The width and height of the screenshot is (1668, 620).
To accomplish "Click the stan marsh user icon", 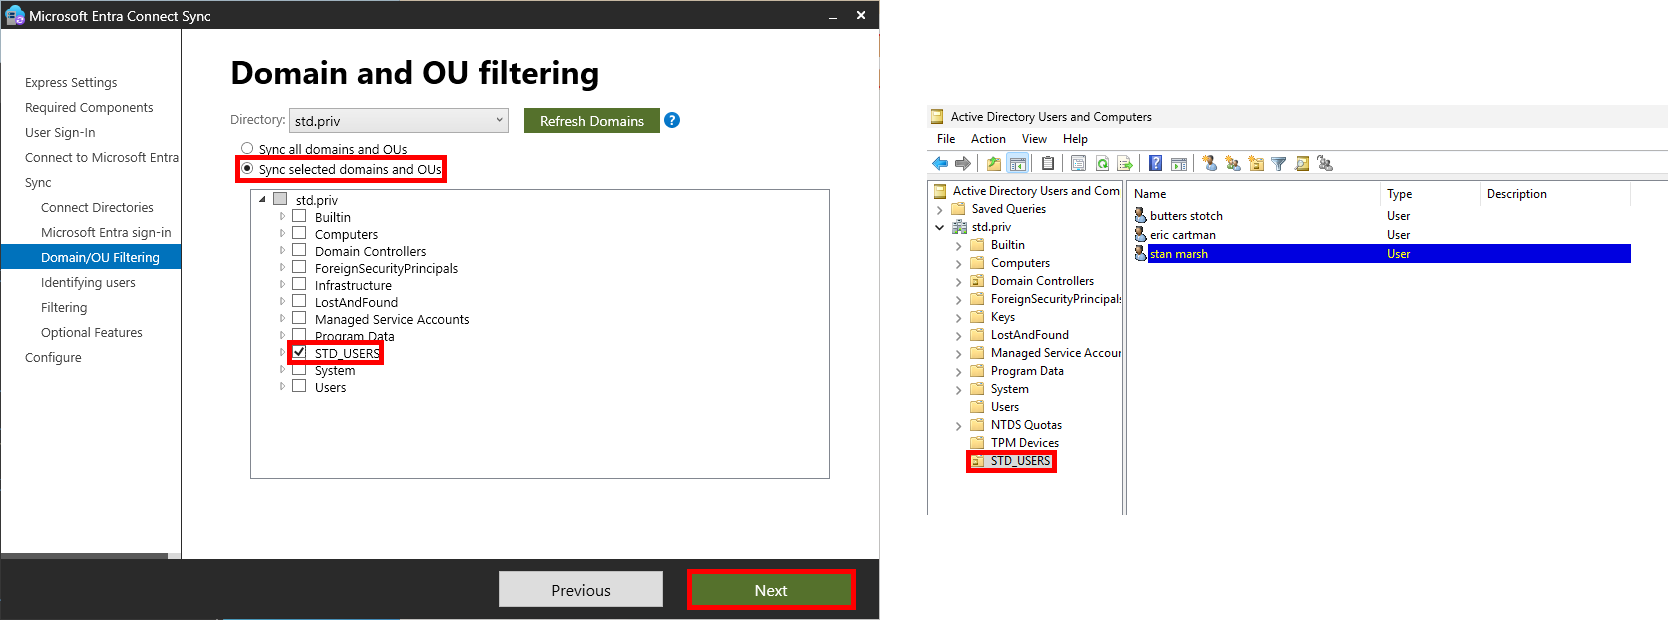I will 1140,253.
